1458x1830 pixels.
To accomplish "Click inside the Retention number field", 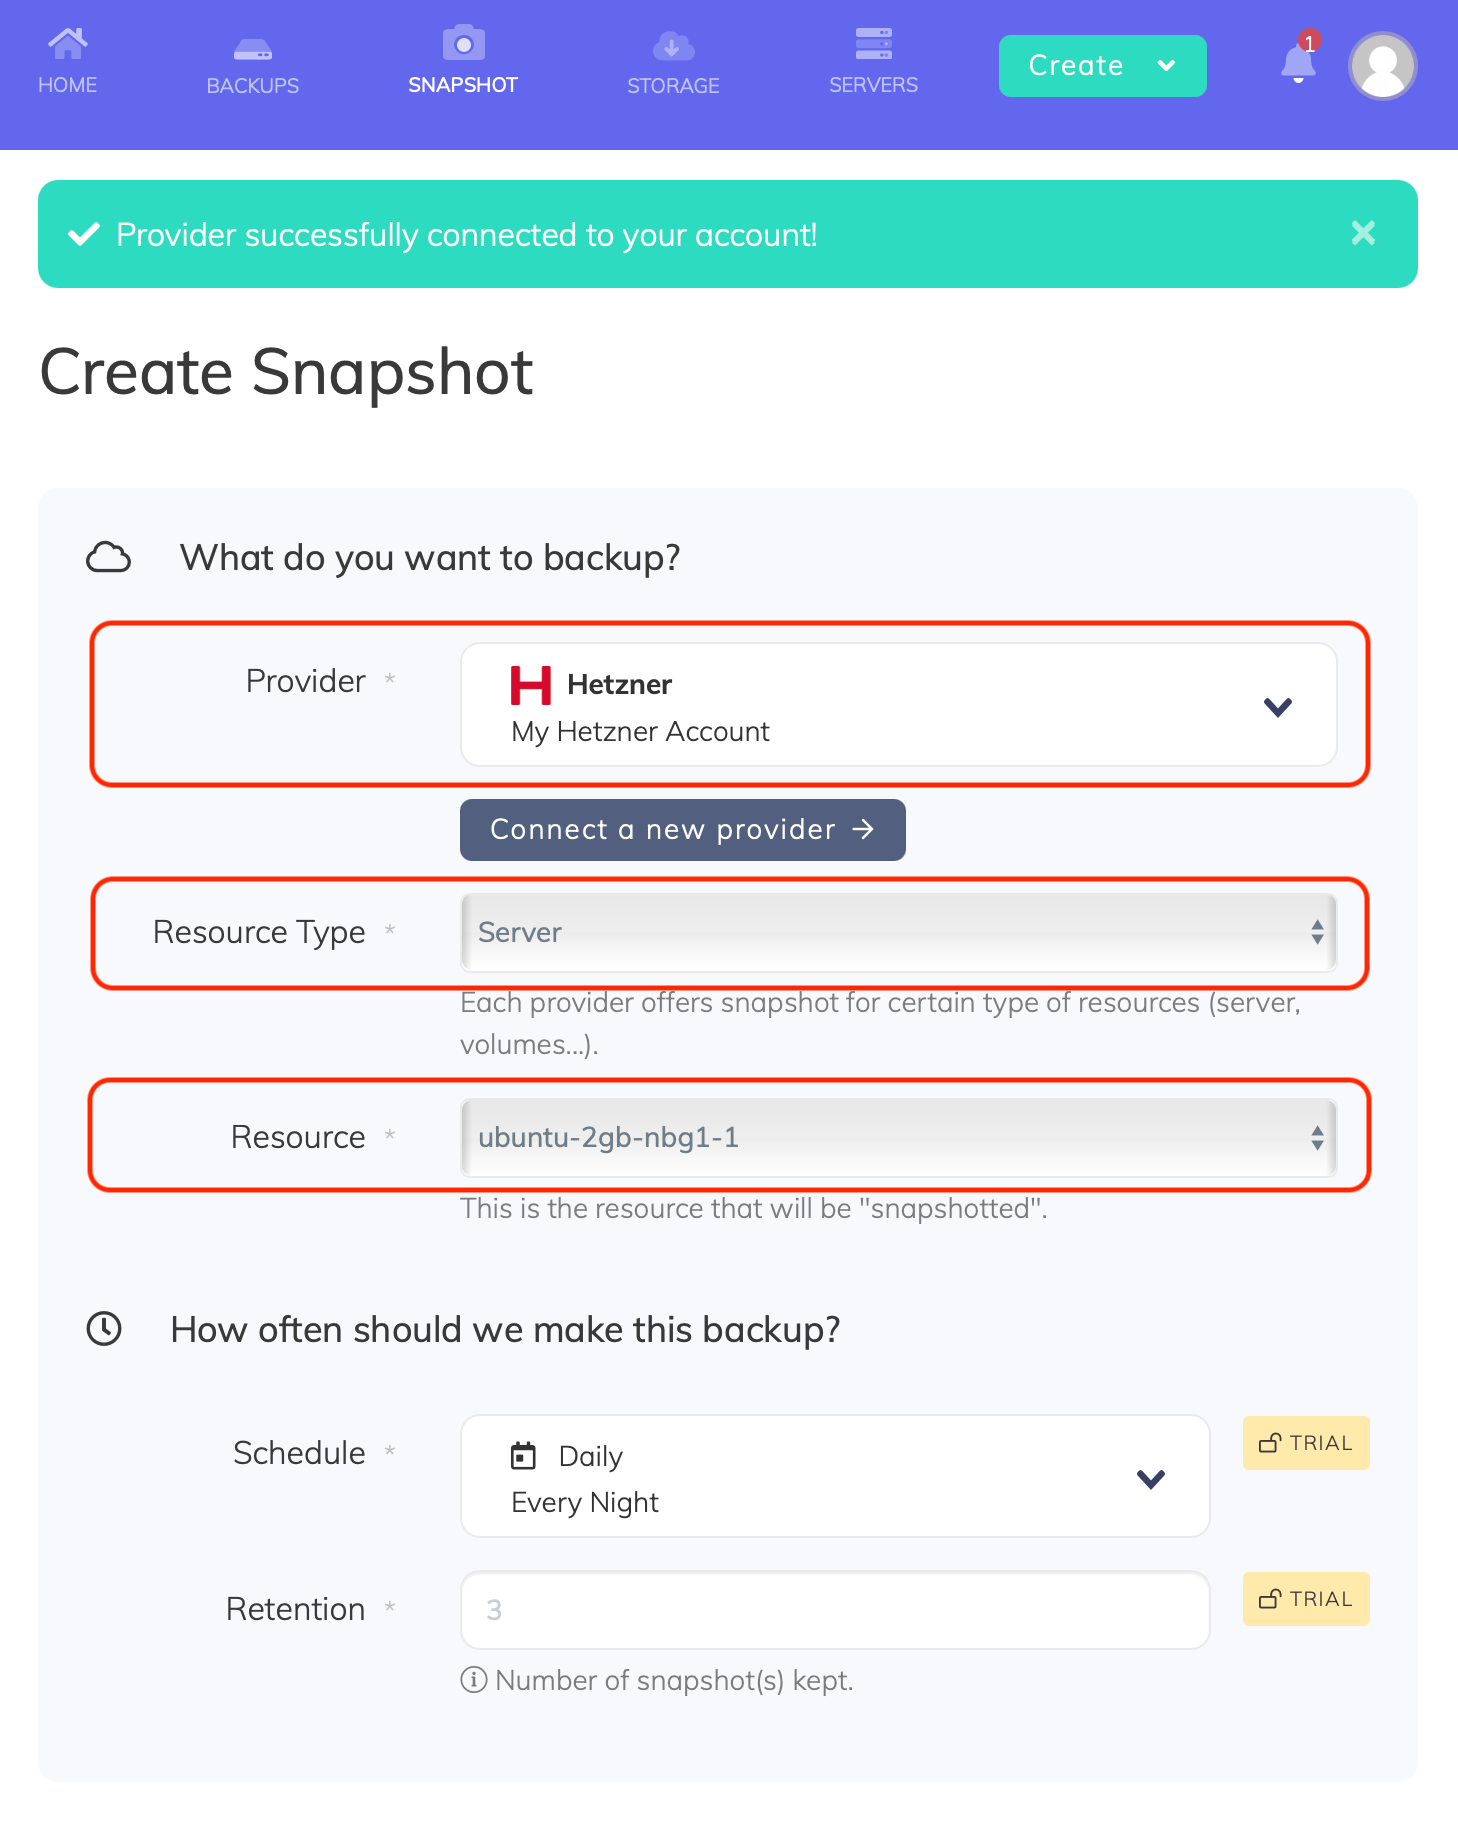I will [x=834, y=1610].
